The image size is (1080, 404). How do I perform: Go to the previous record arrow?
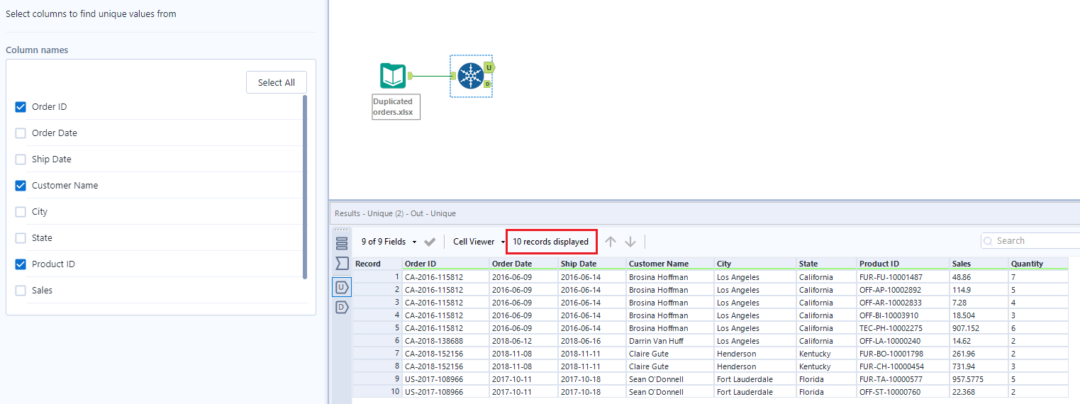tap(611, 241)
